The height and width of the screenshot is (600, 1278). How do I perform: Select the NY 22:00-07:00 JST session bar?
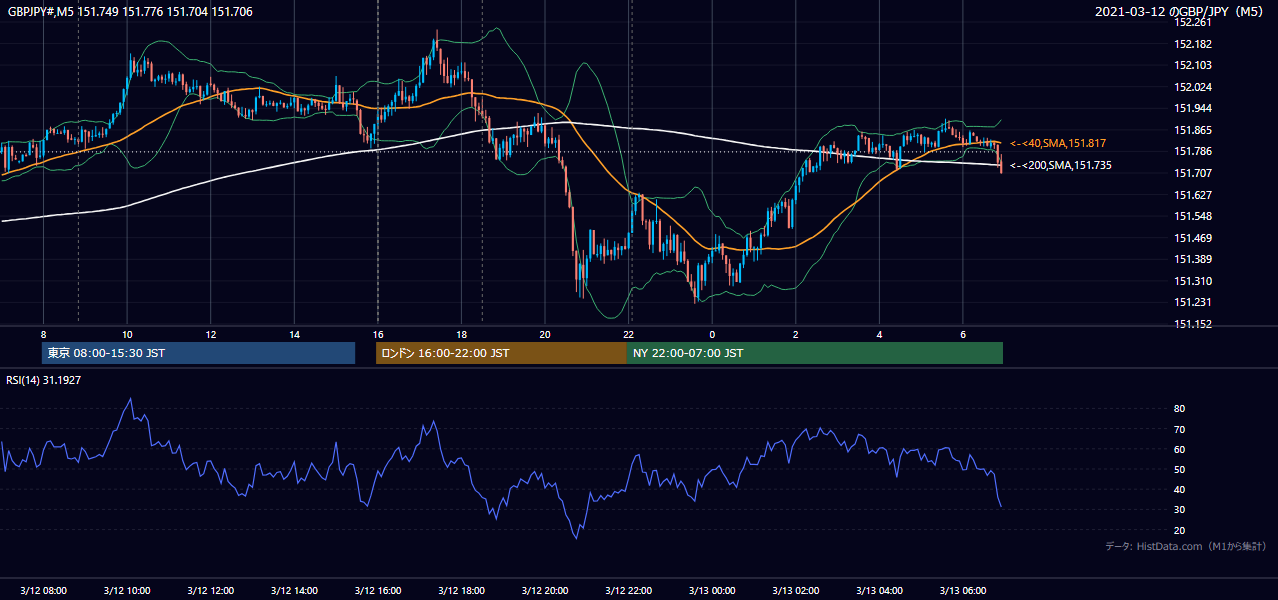tap(815, 353)
